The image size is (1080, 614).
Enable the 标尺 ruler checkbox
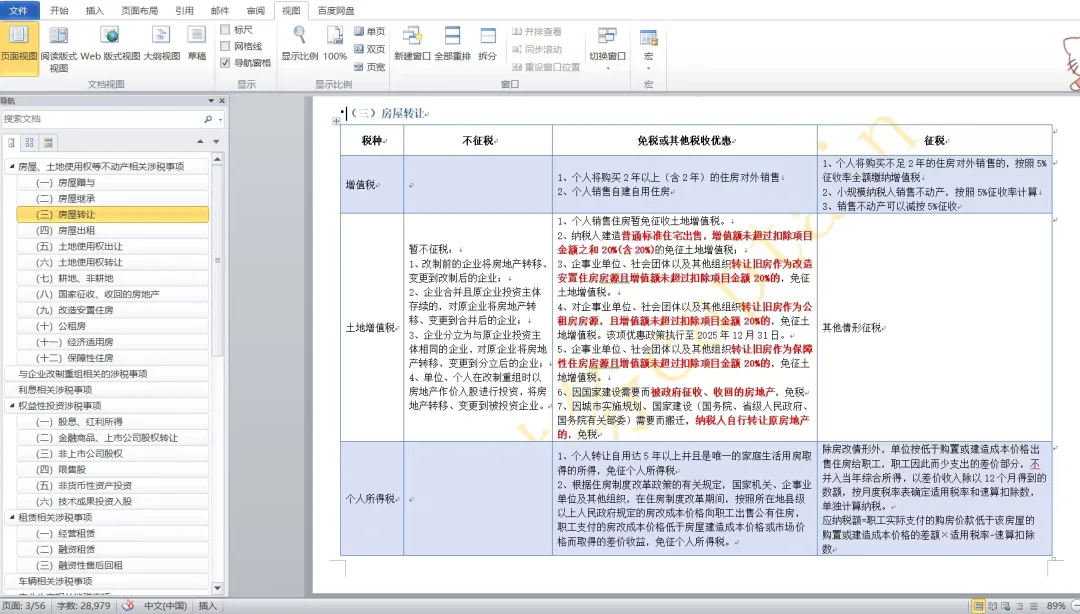tap(225, 30)
